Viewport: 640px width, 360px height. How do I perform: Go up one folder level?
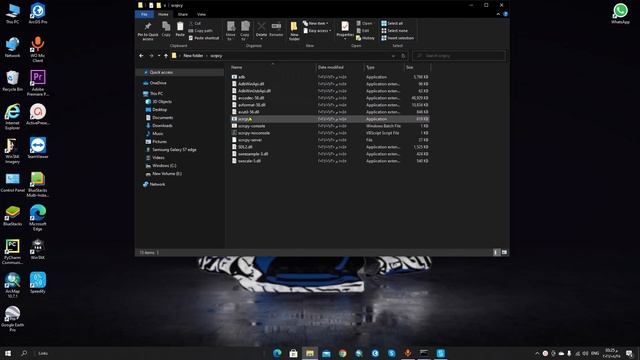click(x=166, y=56)
